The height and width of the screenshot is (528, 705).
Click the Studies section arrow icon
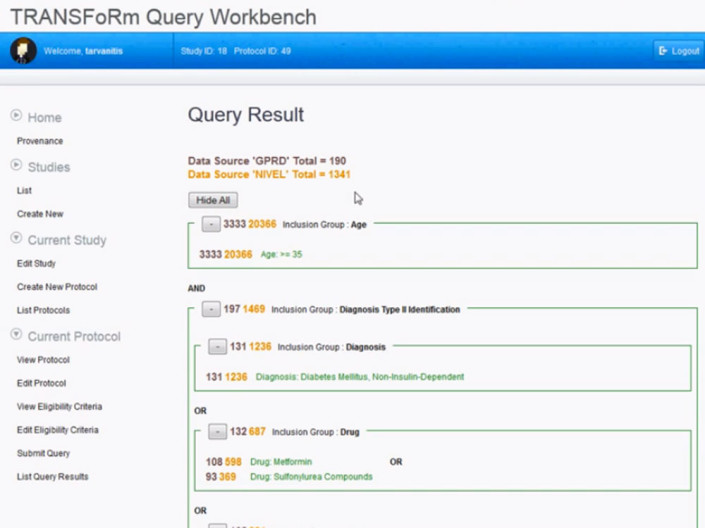pyautogui.click(x=16, y=165)
